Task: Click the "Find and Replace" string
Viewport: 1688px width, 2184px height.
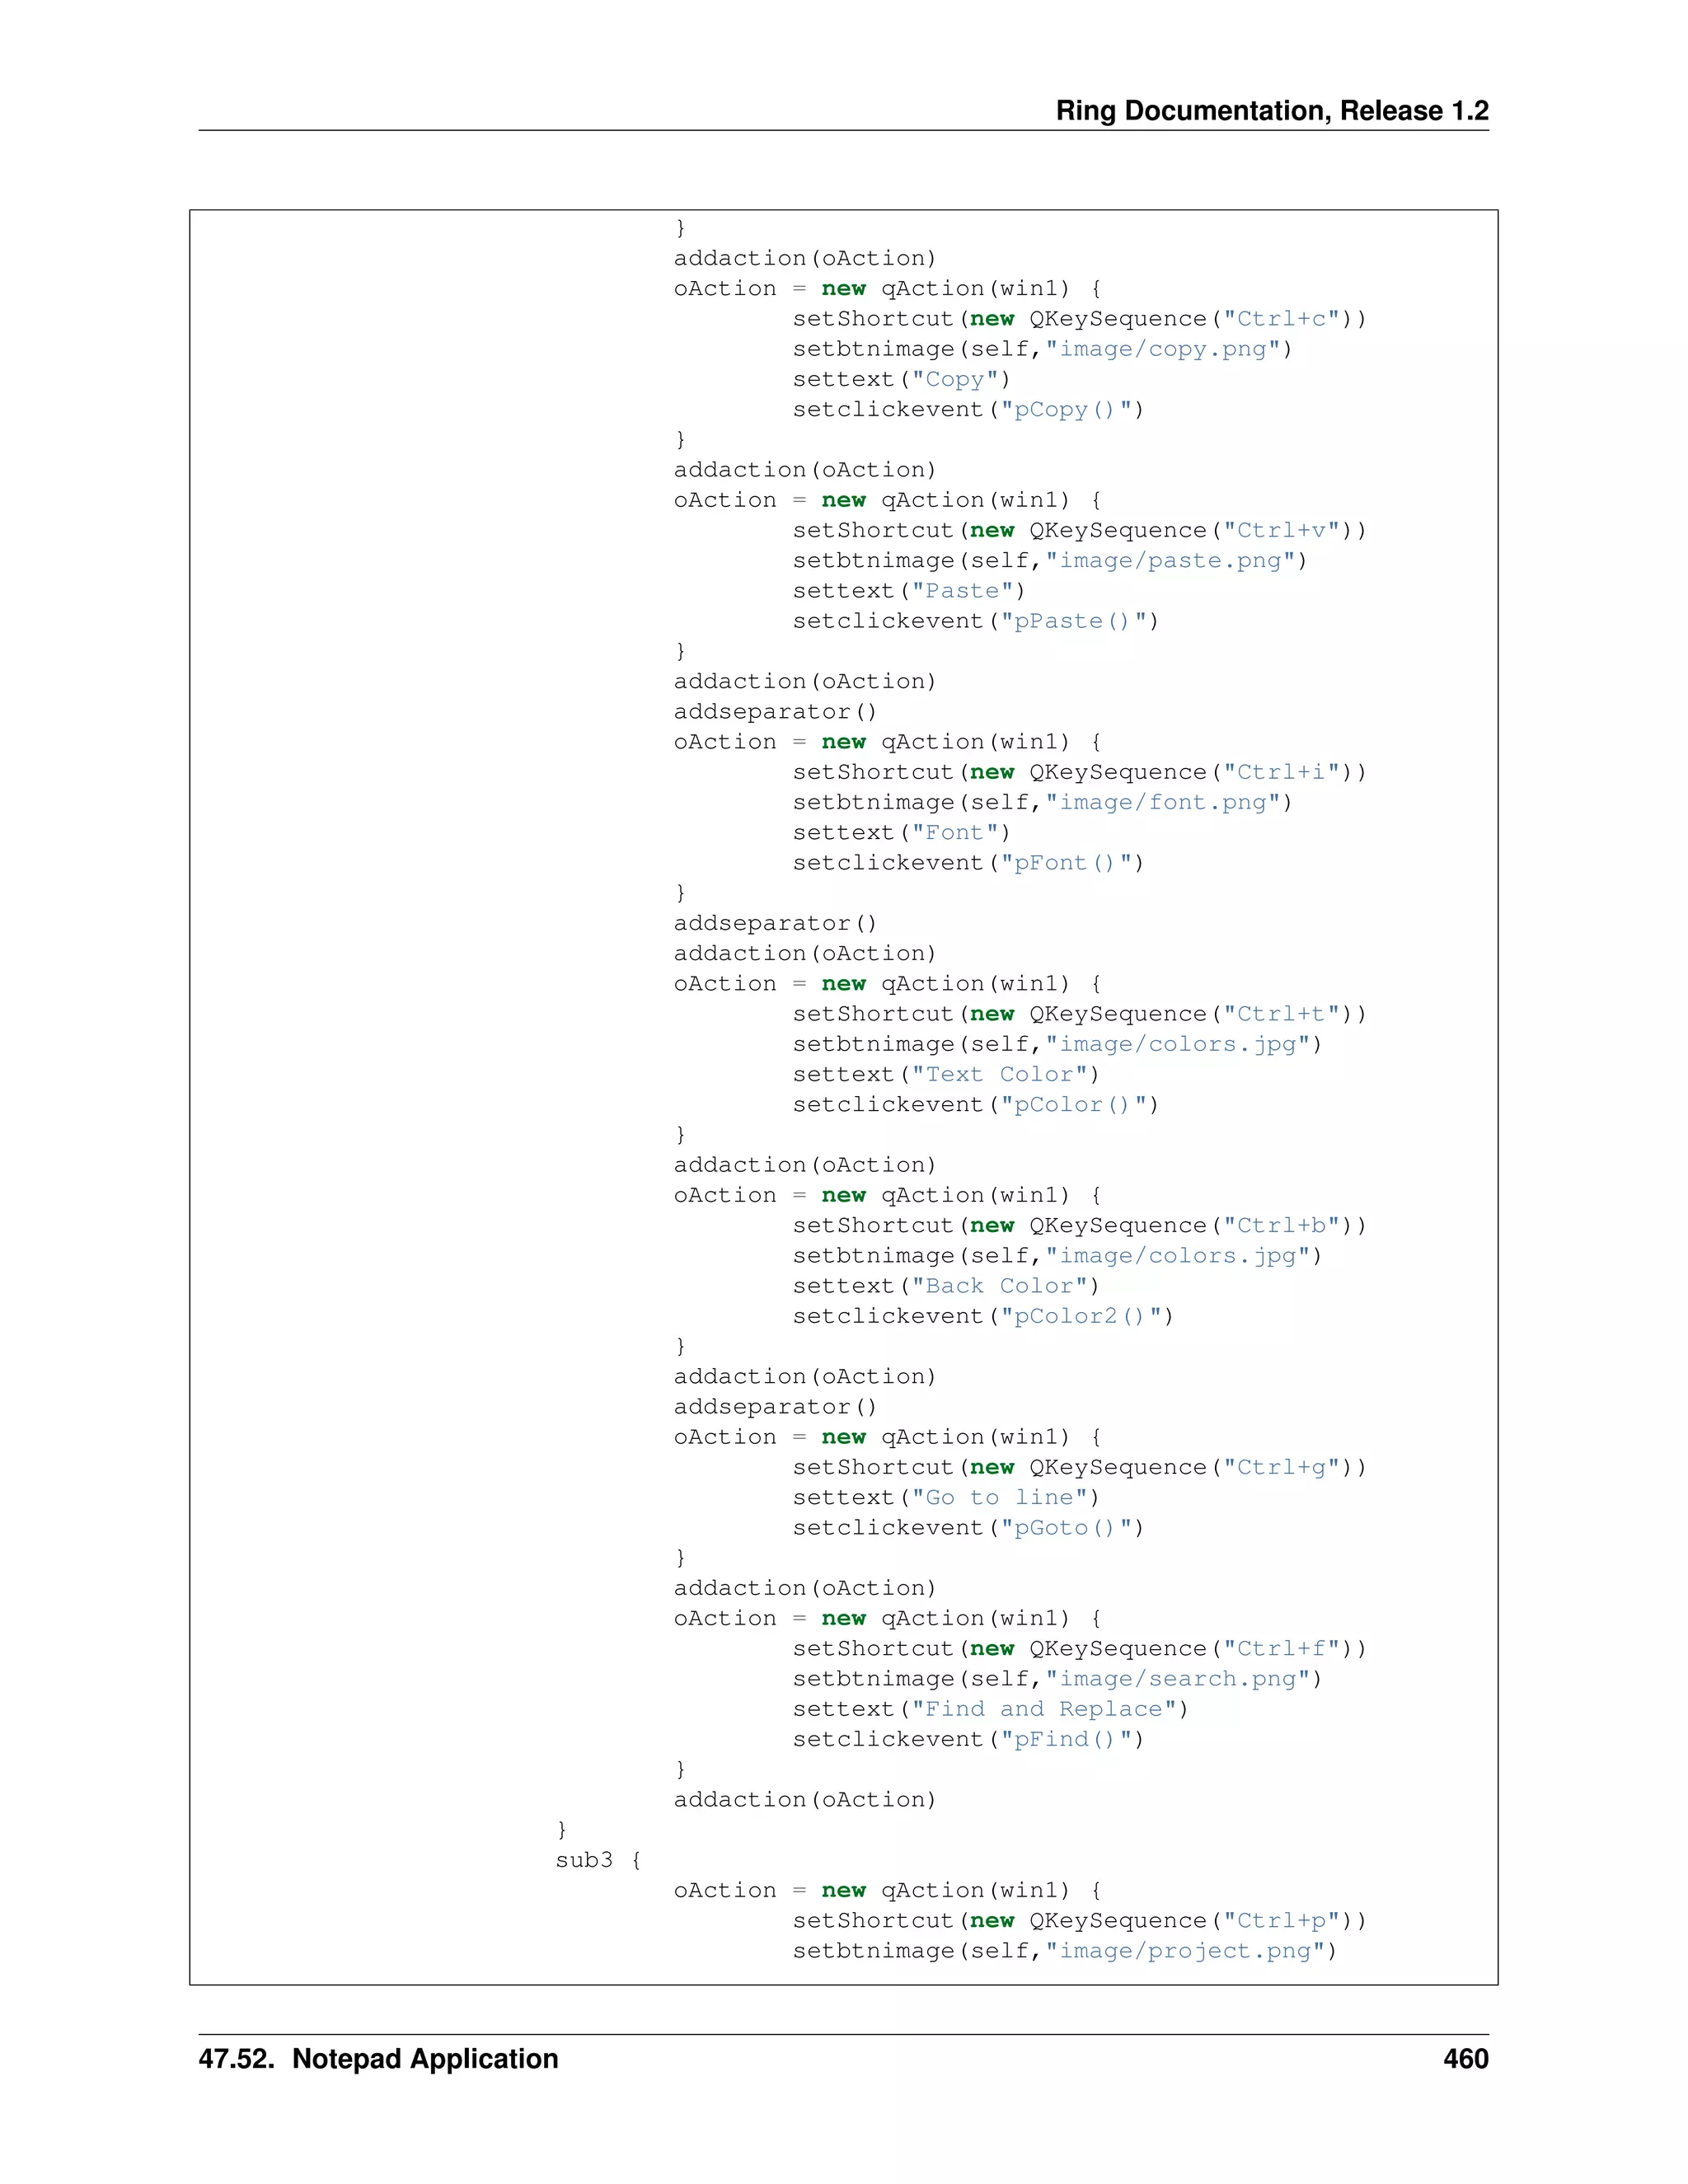Action: click(x=1043, y=1709)
